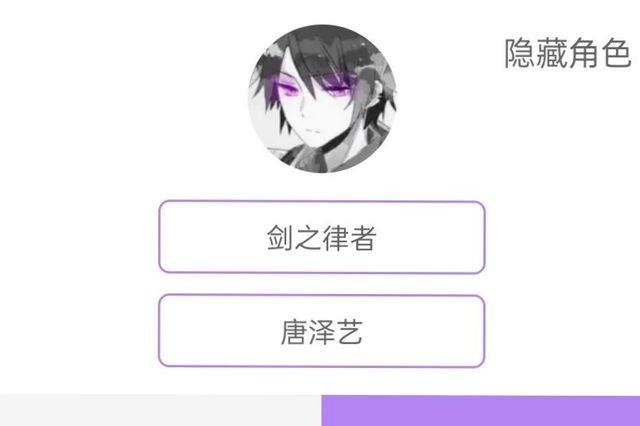Click the 唐 character in the second option
The height and width of the screenshot is (426, 640).
coord(294,332)
